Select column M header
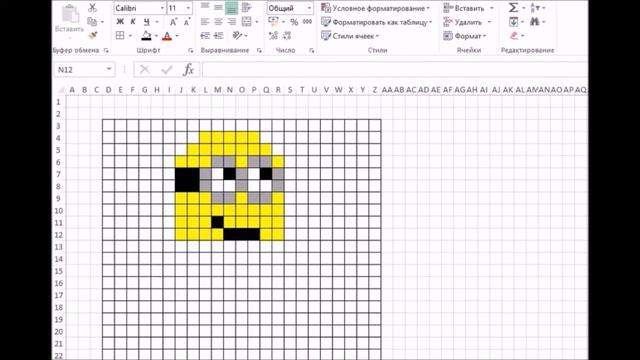The width and height of the screenshot is (640, 360). point(218,90)
